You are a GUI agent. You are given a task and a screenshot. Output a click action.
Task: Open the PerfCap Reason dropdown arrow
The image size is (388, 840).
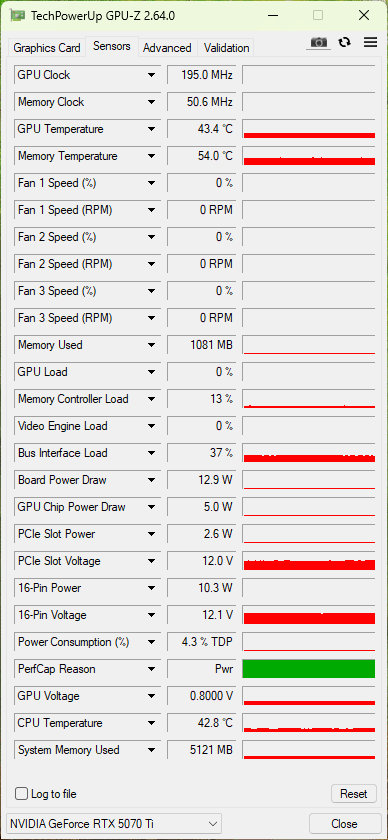(152, 669)
